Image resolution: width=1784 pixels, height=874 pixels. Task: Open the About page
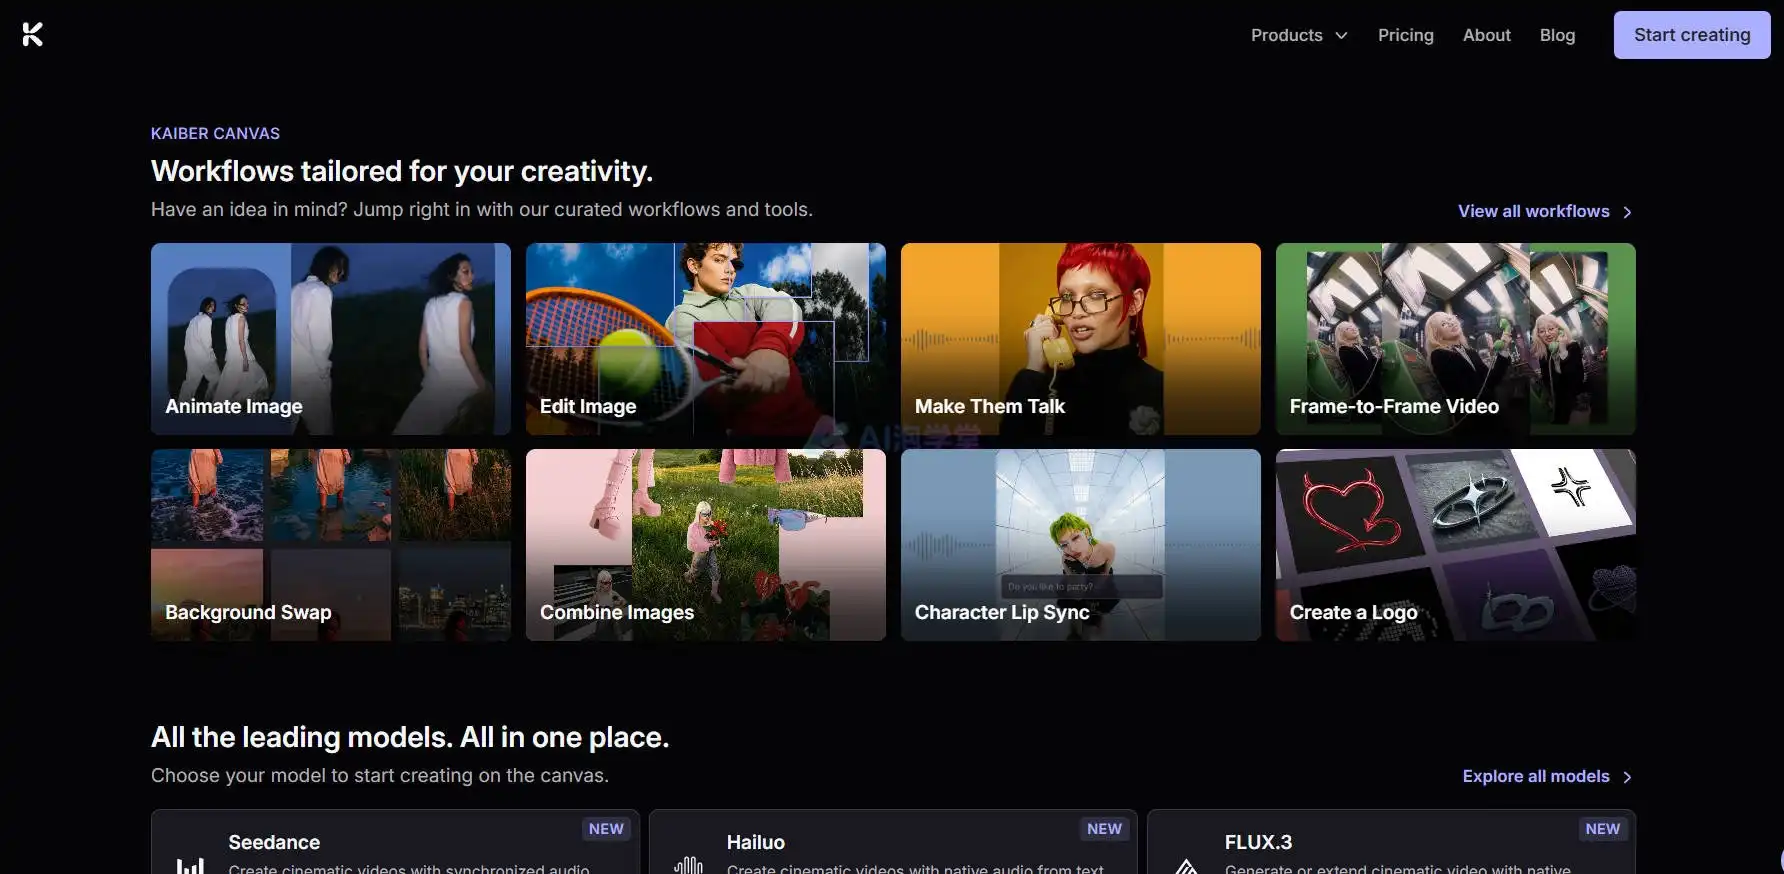1486,35
